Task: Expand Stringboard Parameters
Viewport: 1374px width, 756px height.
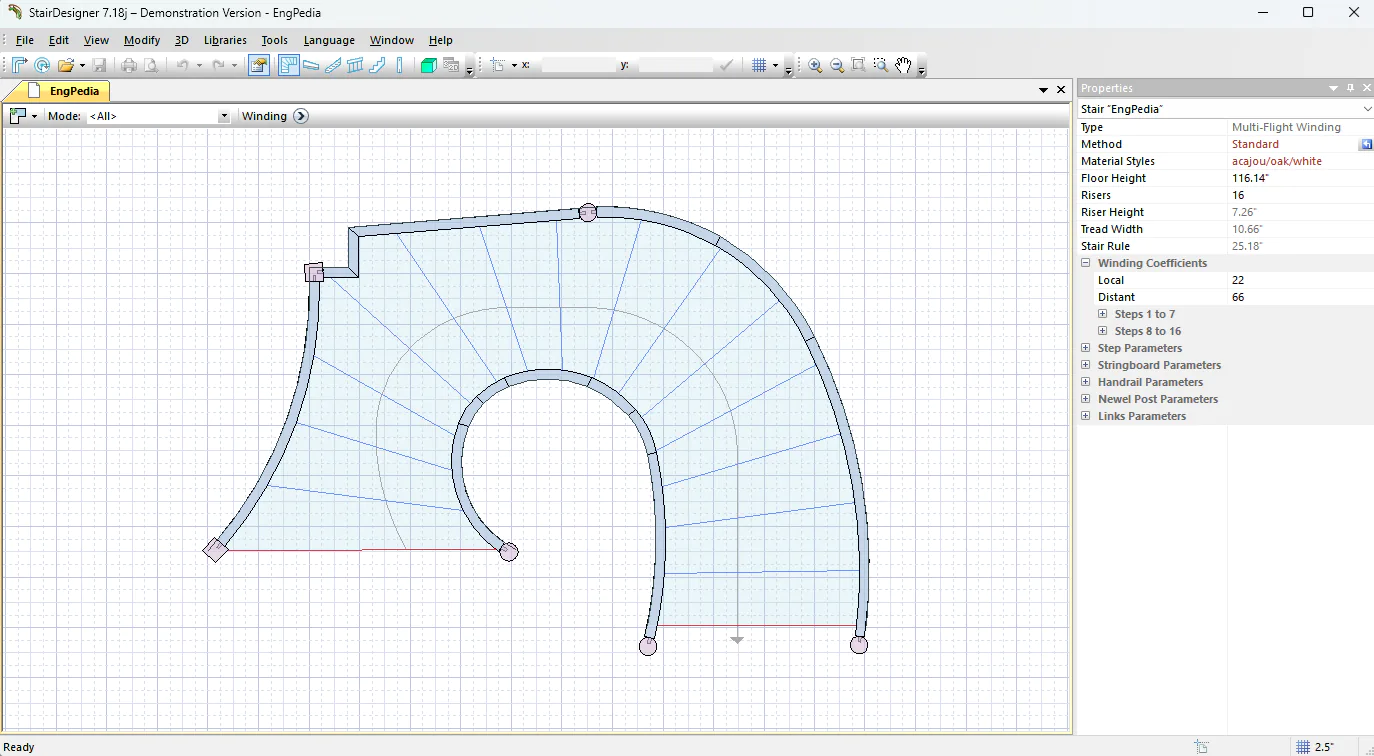Action: [x=1086, y=365]
